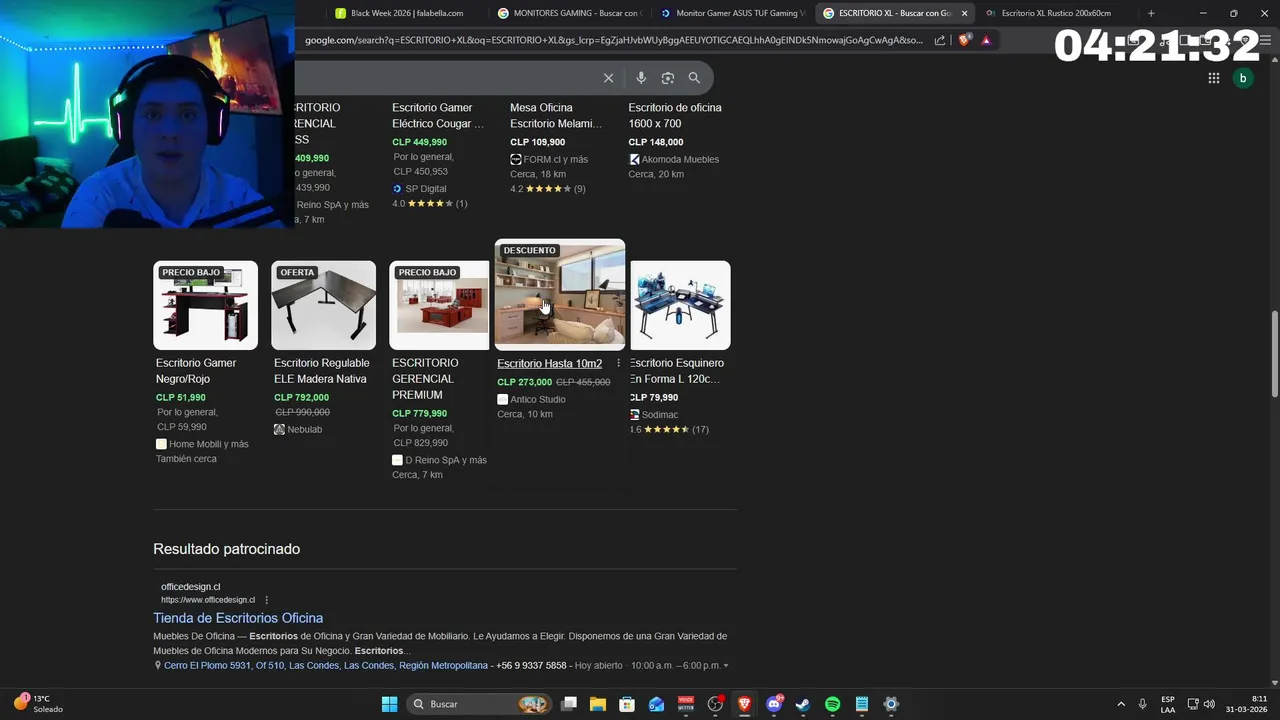
Task: Open File Explorer from the taskbar
Action: coord(598,704)
